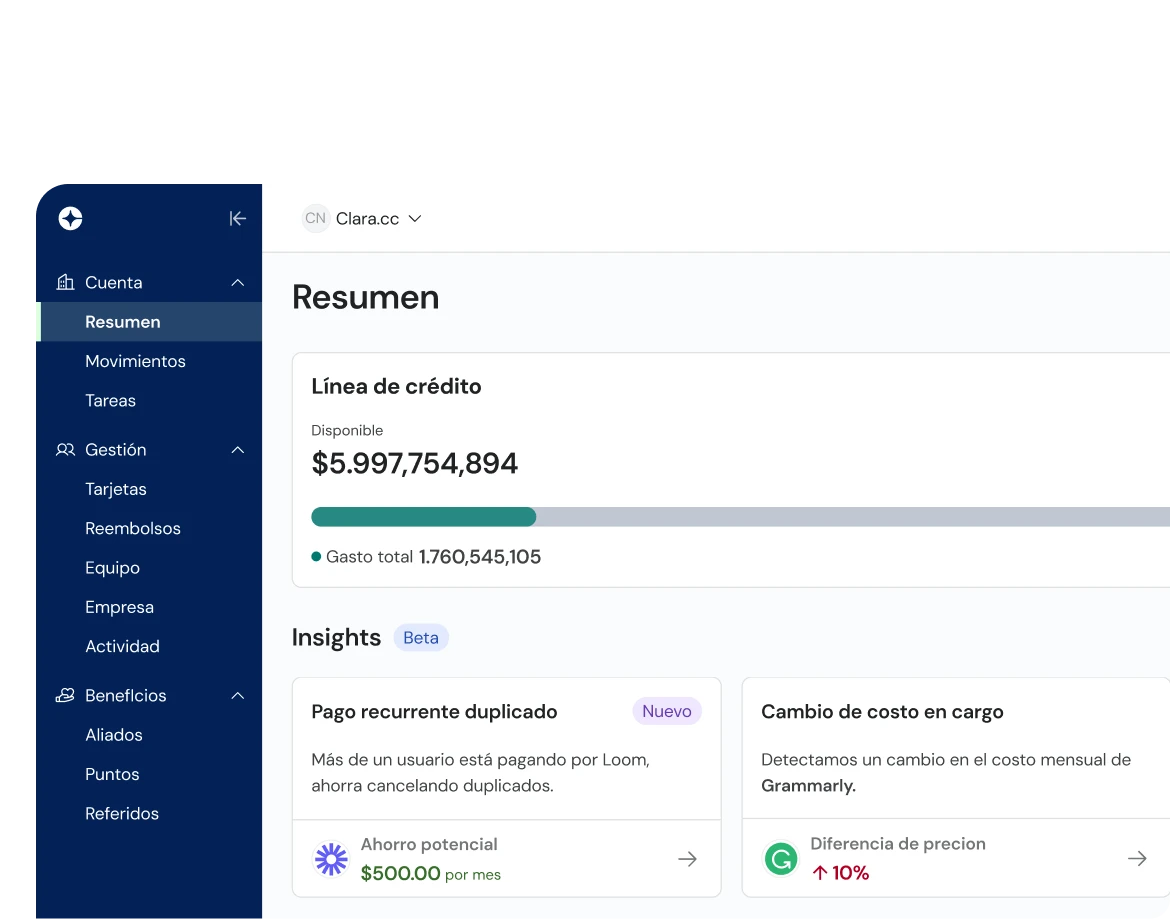Click the Grammarly logo icon
The image size is (1170, 919).
[x=781, y=858]
